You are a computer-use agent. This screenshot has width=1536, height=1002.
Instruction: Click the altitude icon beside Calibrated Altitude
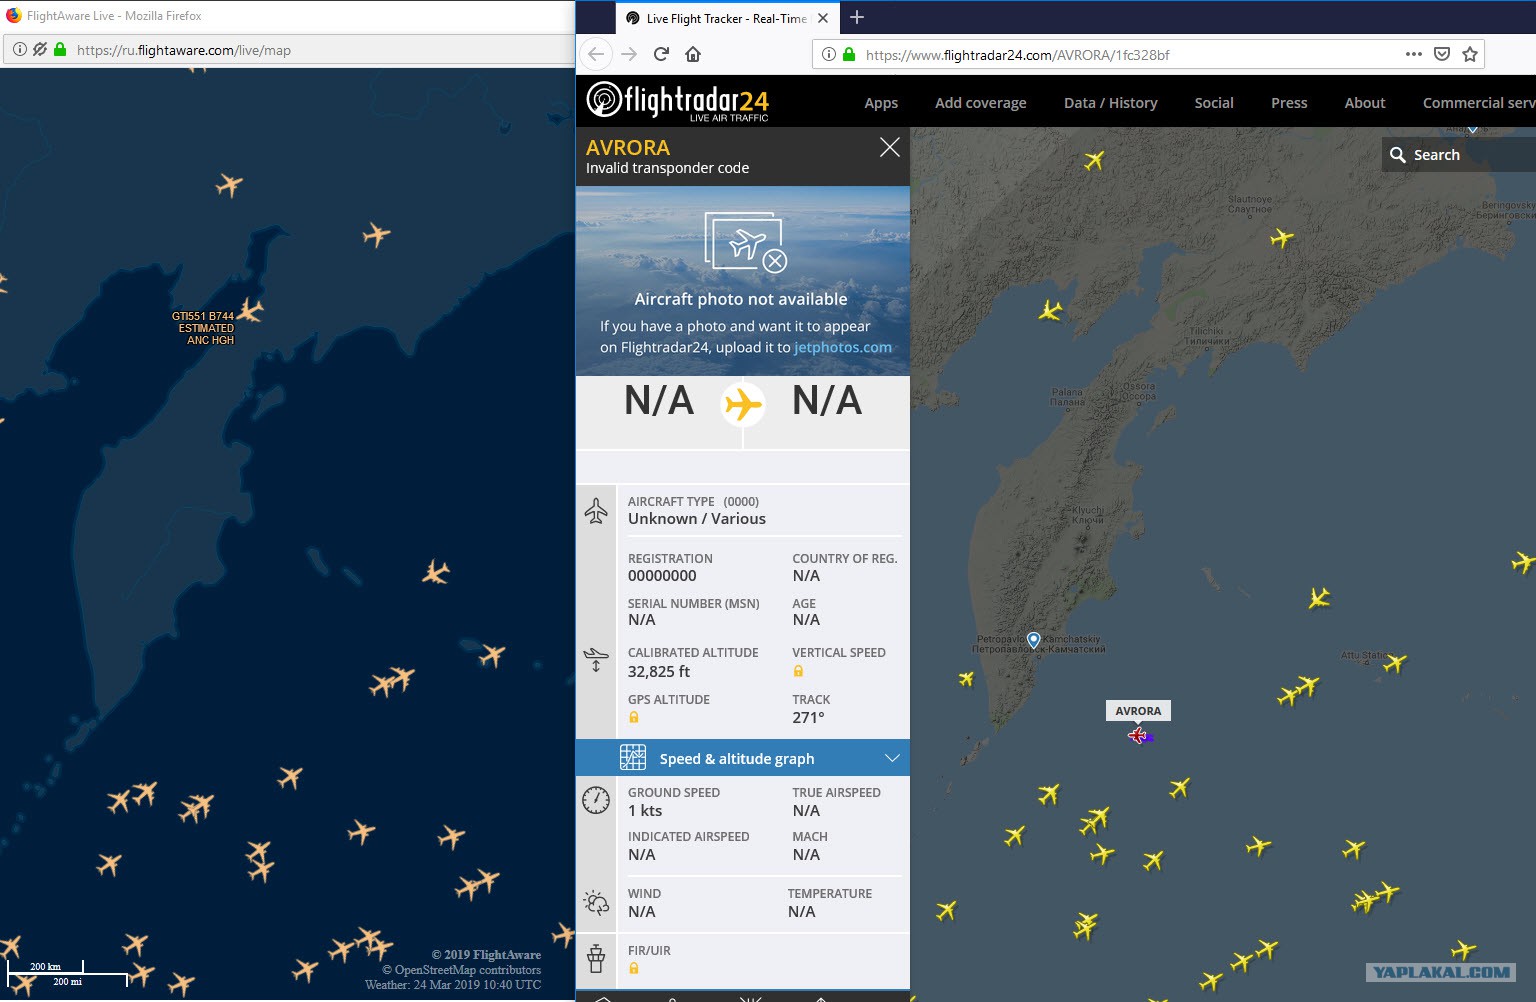(x=596, y=660)
